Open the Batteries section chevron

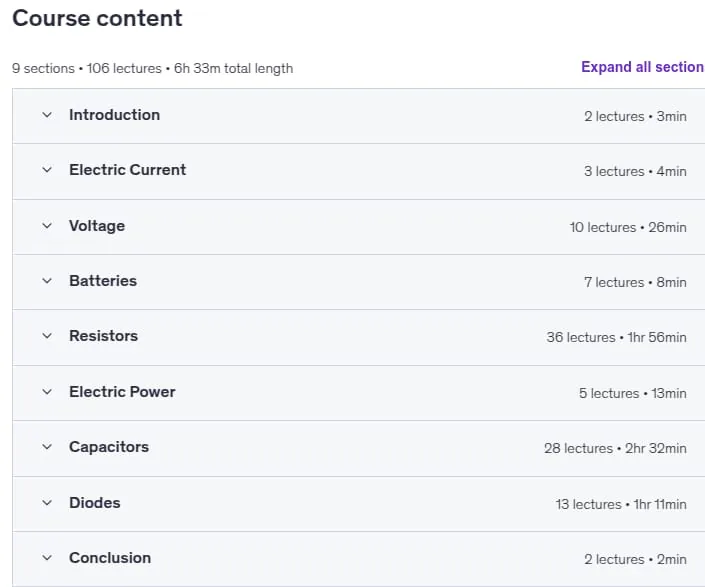click(47, 281)
